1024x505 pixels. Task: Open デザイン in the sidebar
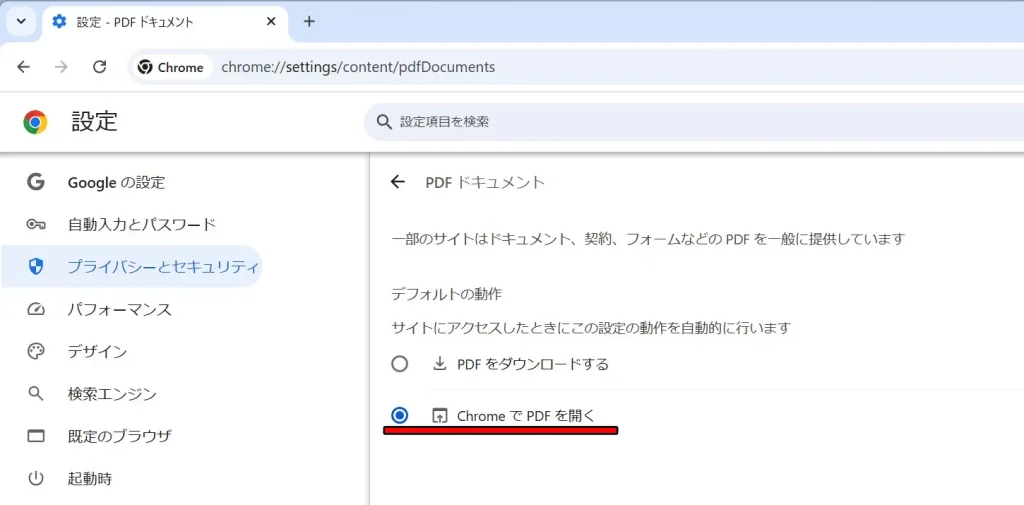pyautogui.click(x=131, y=351)
